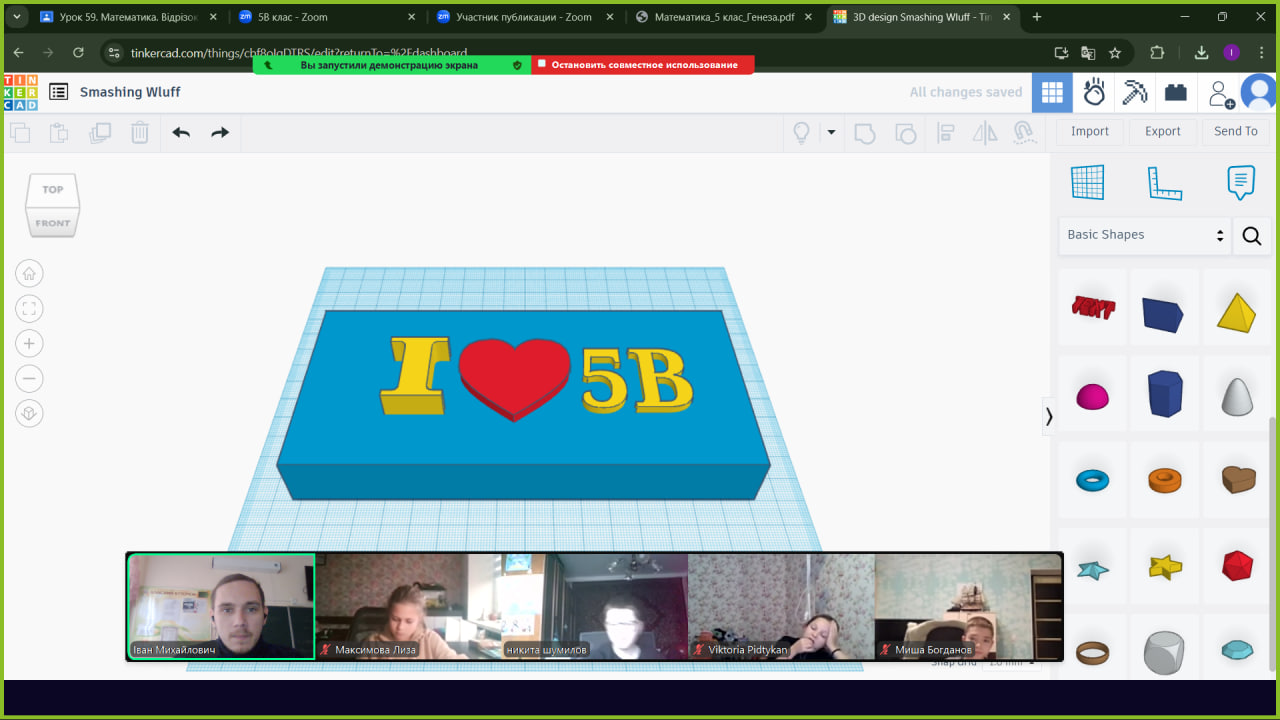Zoom in with the plus icon
Screen dimensions: 1280x720
click(x=29, y=343)
